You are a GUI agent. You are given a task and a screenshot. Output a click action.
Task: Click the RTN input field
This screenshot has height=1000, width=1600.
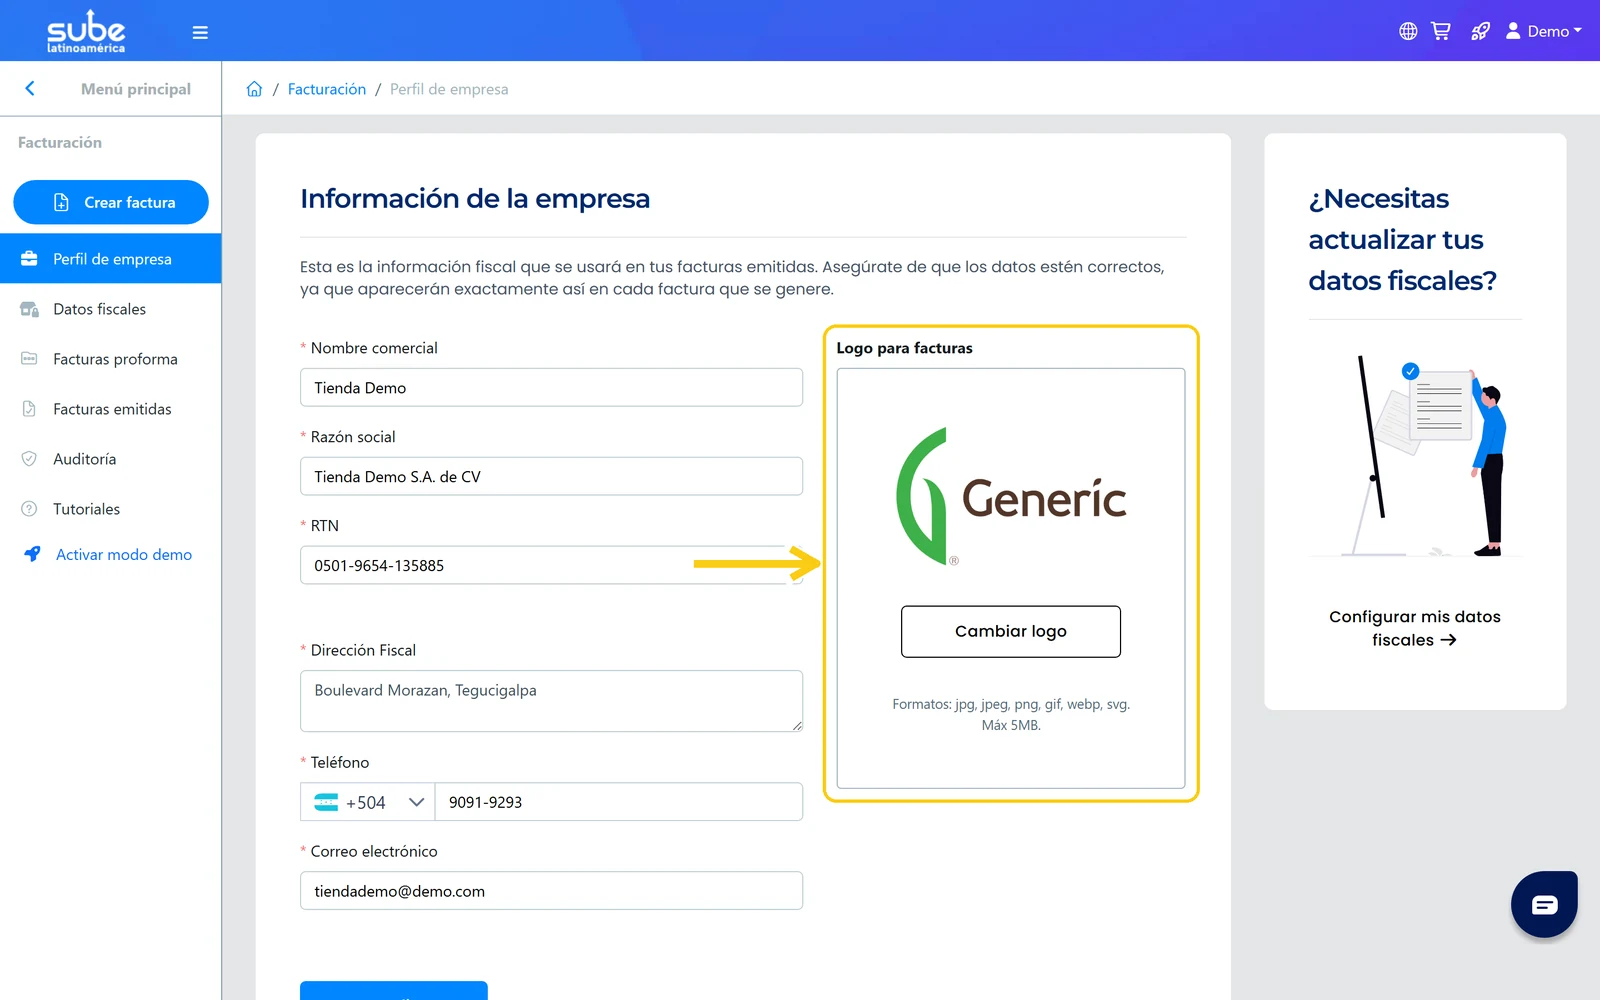click(x=551, y=565)
